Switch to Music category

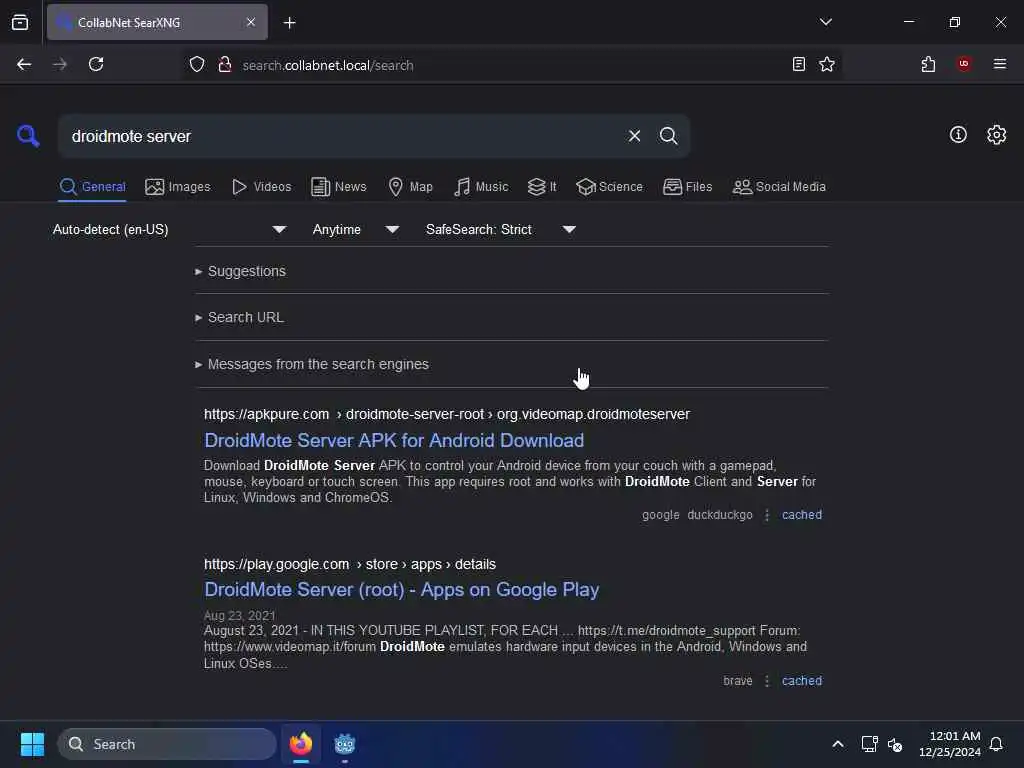pyautogui.click(x=481, y=187)
